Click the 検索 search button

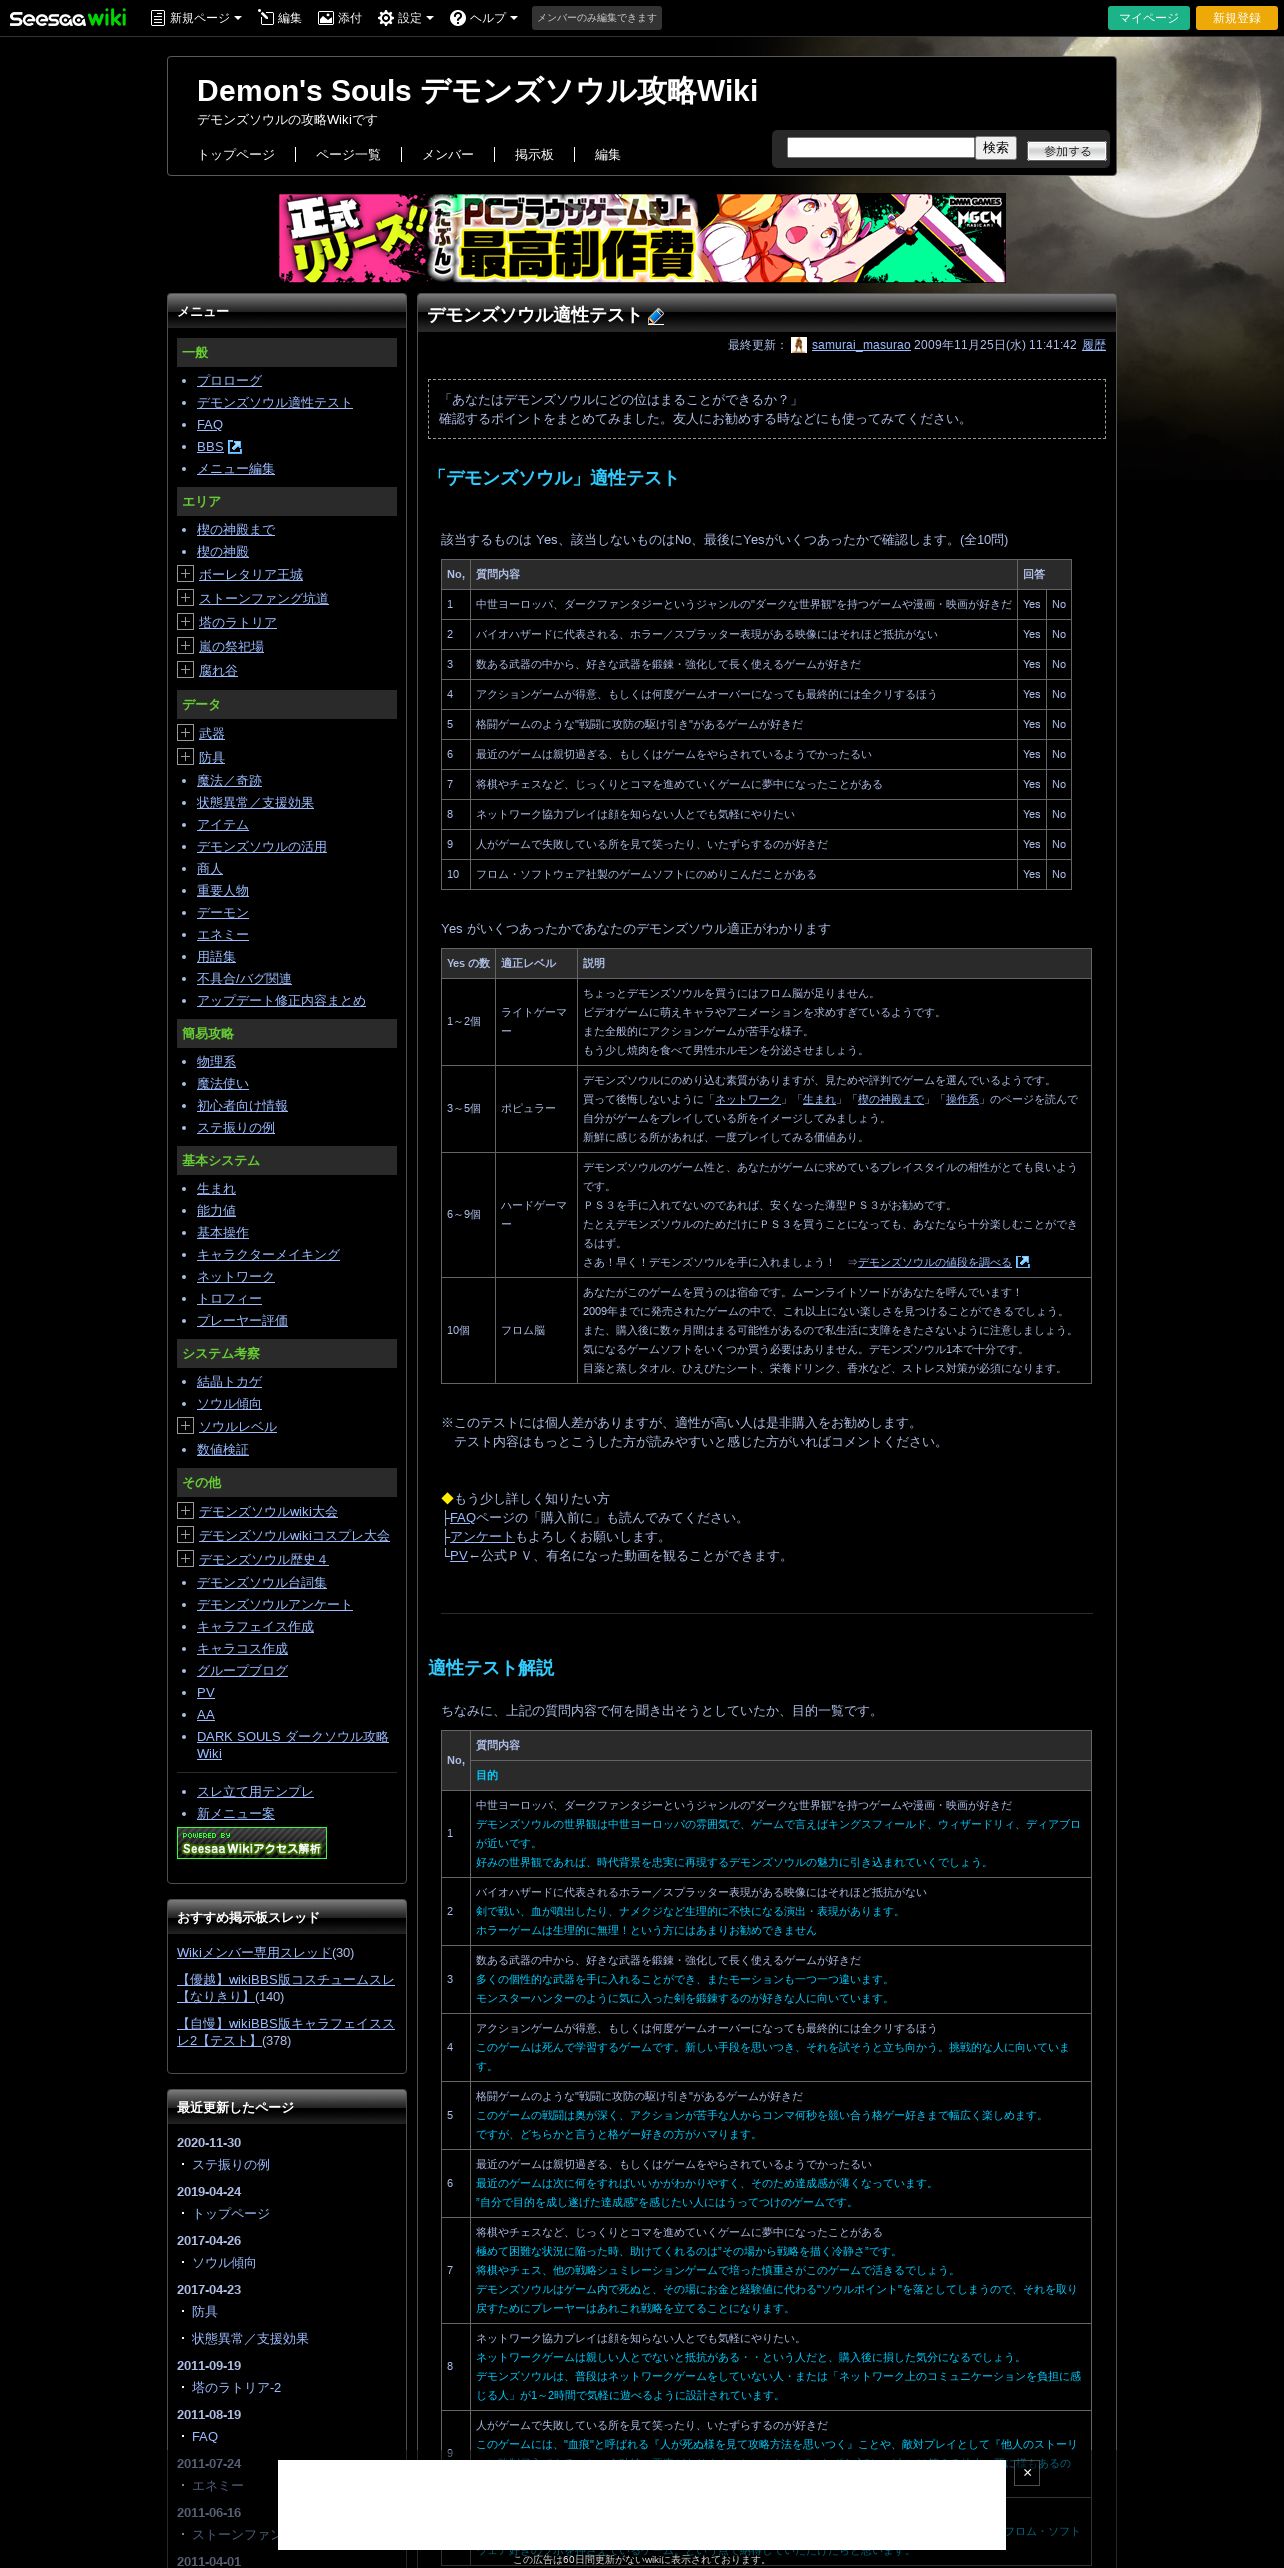coord(995,148)
